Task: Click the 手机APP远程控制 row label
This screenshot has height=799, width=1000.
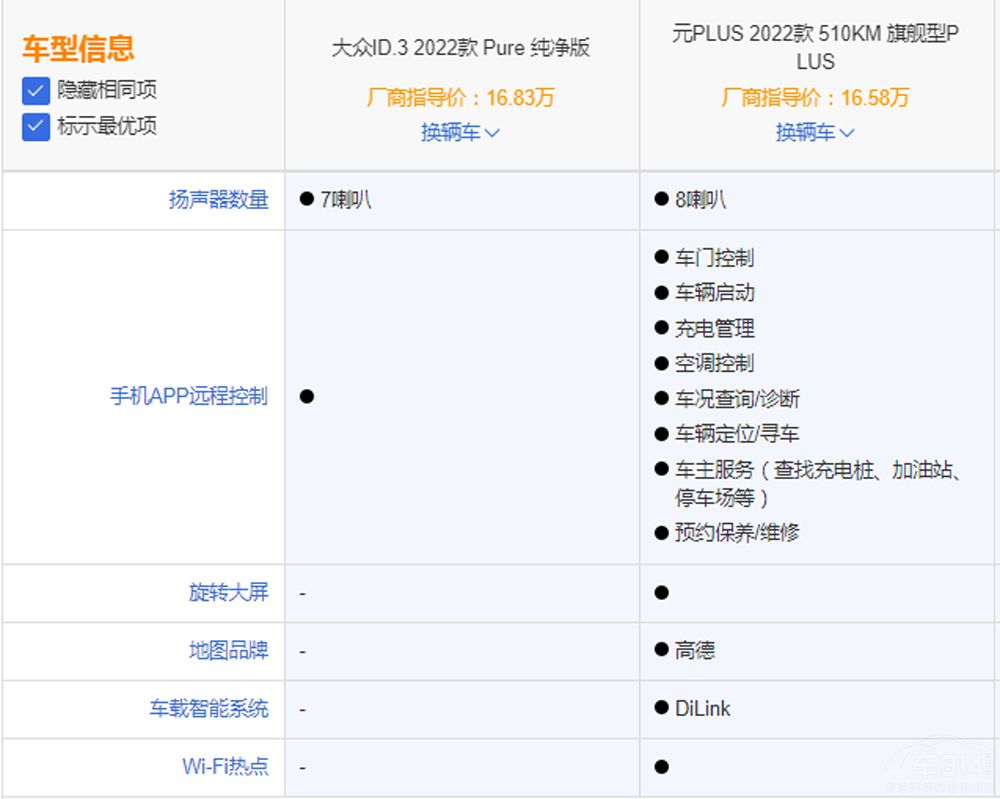Action: click(188, 396)
